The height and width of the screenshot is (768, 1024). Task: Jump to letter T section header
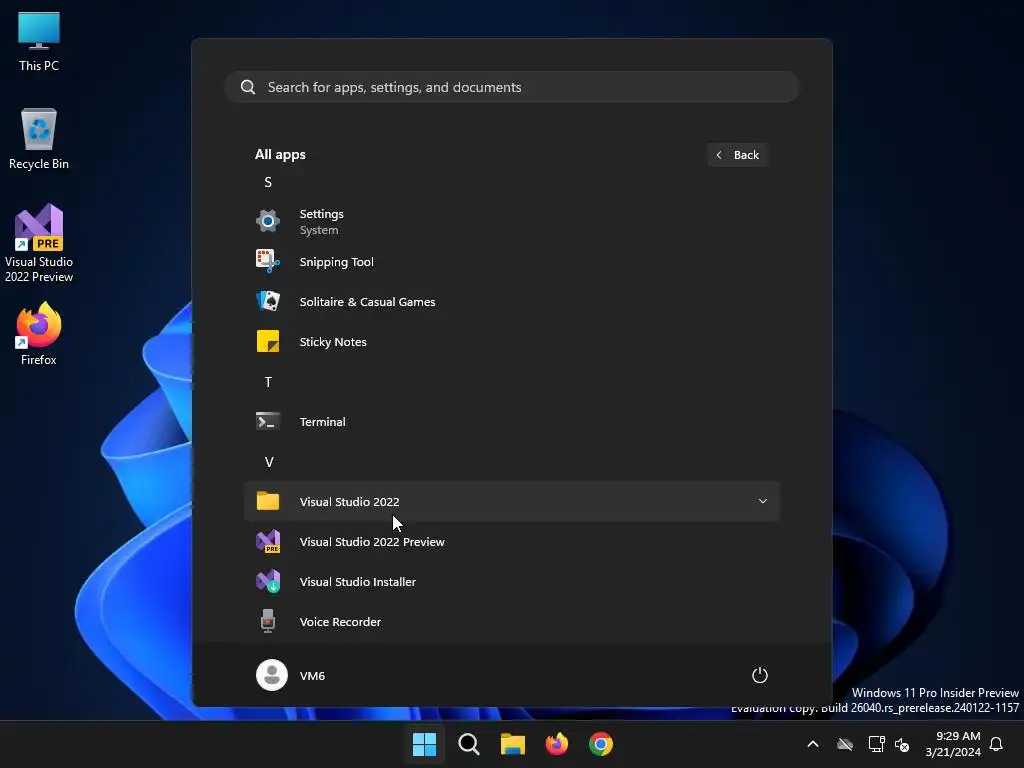coord(268,382)
